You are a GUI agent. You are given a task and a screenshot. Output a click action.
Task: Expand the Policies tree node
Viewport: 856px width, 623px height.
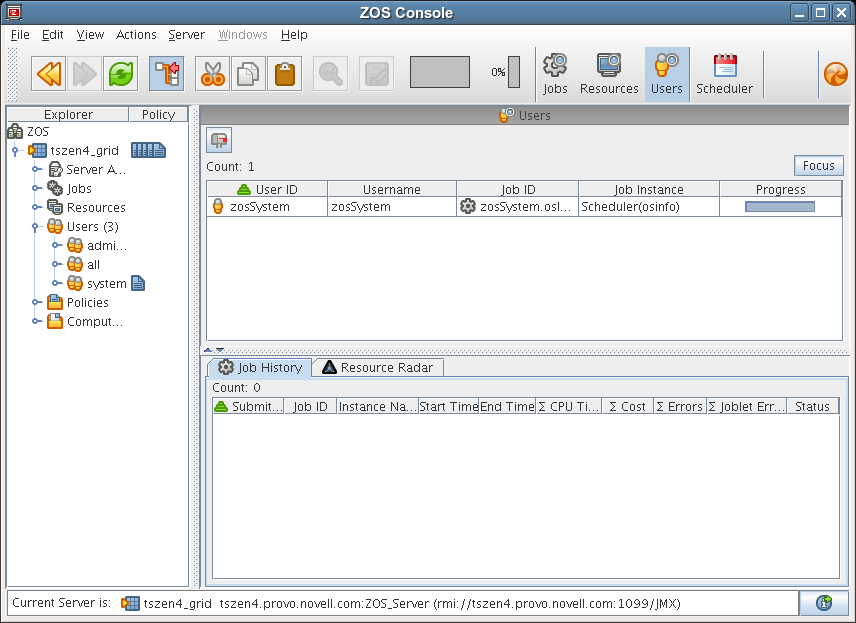(36, 302)
